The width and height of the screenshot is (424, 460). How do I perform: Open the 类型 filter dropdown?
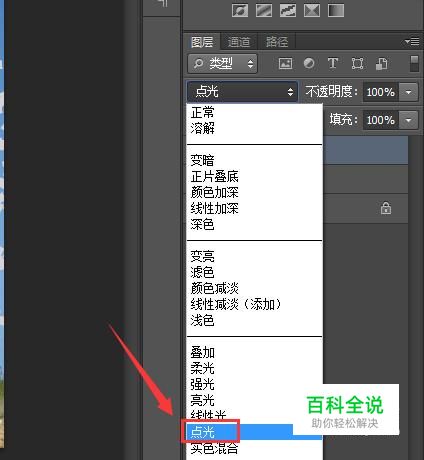coord(222,63)
